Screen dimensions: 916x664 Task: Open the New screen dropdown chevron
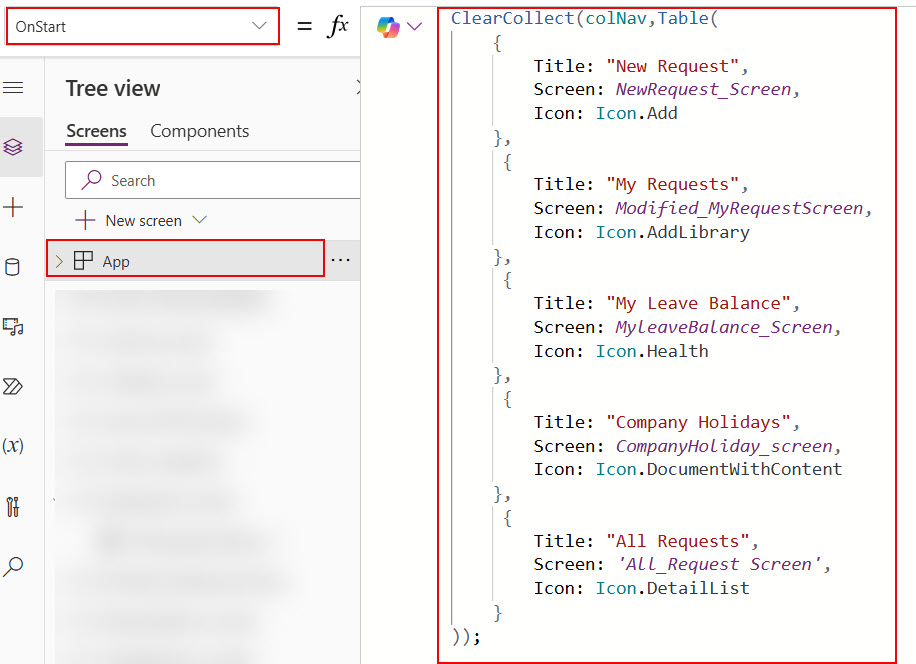tap(200, 220)
